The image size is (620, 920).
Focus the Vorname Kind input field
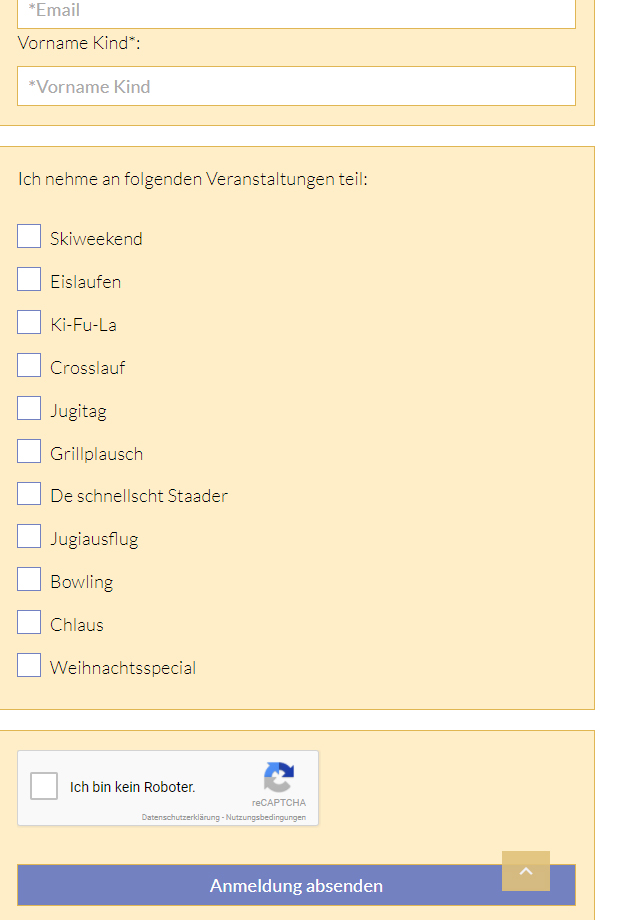pyautogui.click(x=296, y=86)
